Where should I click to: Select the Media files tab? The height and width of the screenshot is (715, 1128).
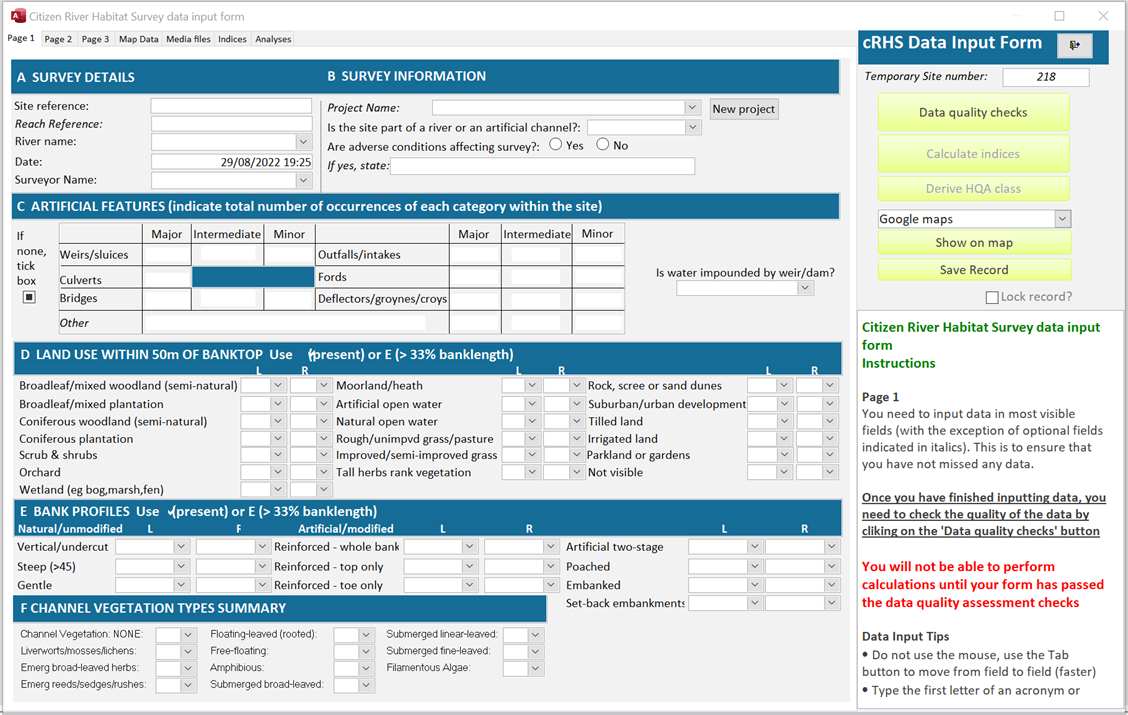point(188,39)
